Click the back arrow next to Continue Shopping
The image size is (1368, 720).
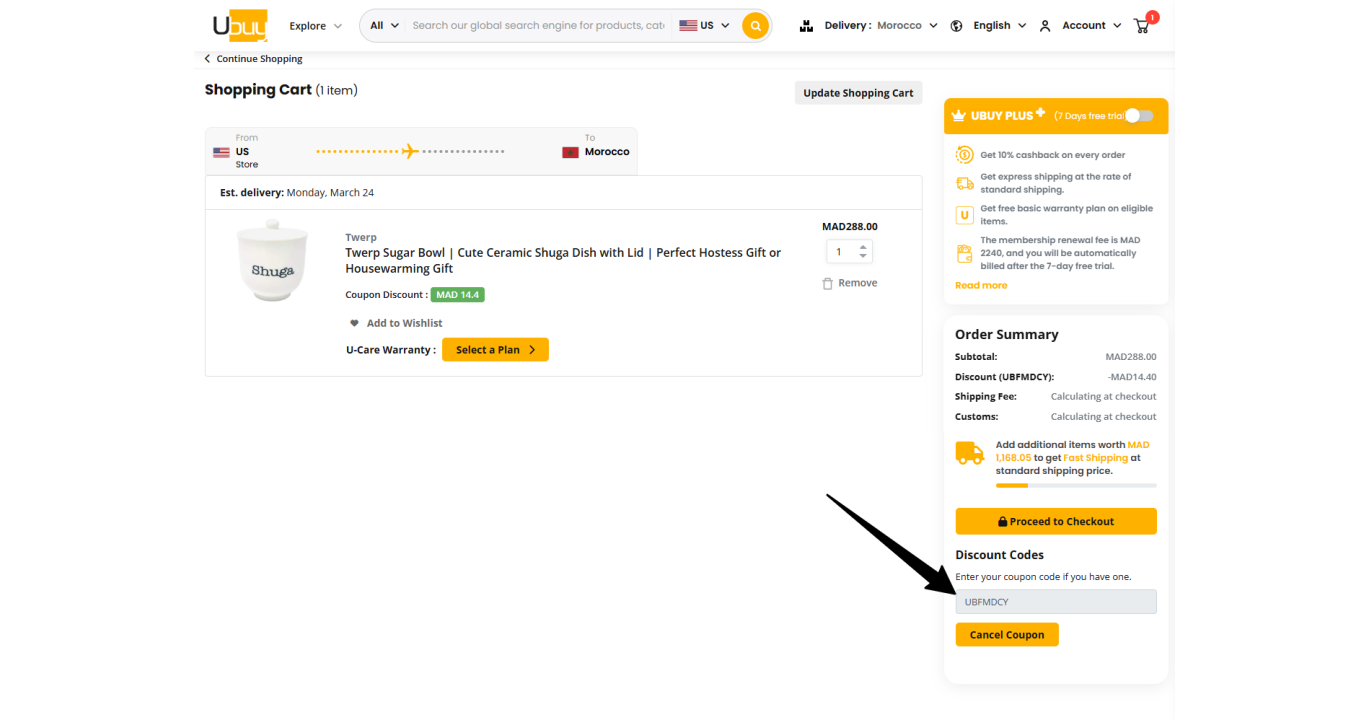tap(207, 59)
